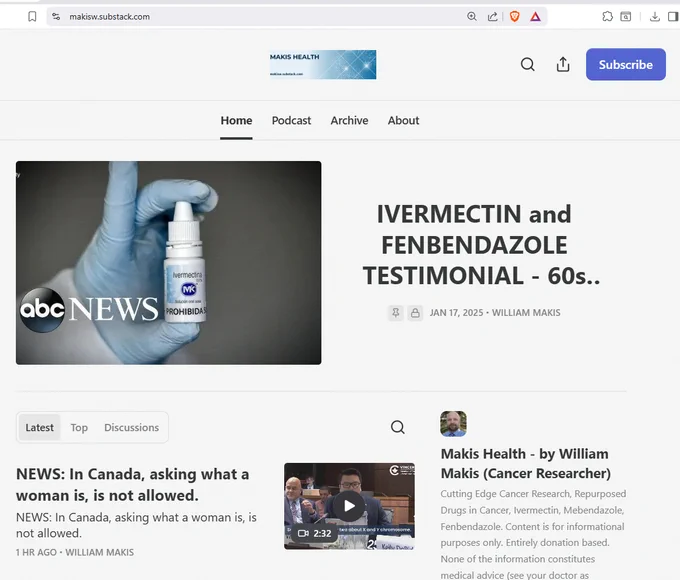Click the Subscribe button
Screen dimensions: 680x580
tap(626, 64)
